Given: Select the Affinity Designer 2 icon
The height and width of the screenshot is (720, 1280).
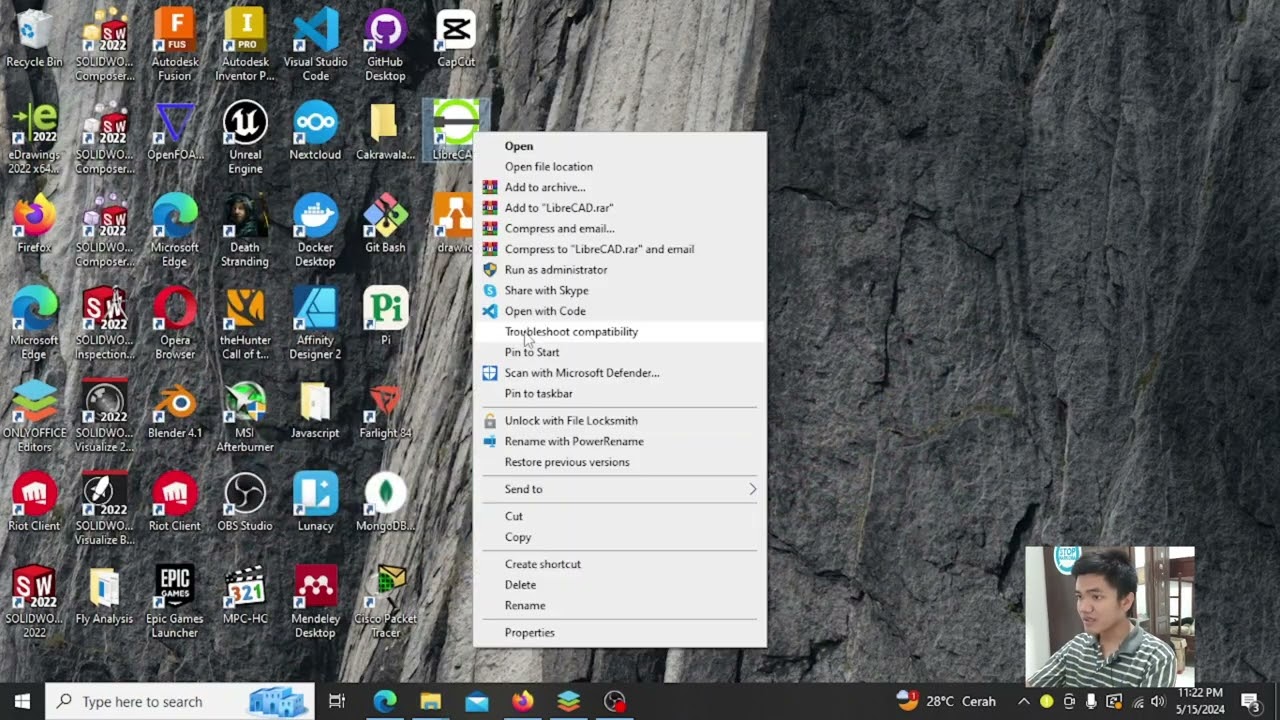Looking at the screenshot, I should click(315, 324).
